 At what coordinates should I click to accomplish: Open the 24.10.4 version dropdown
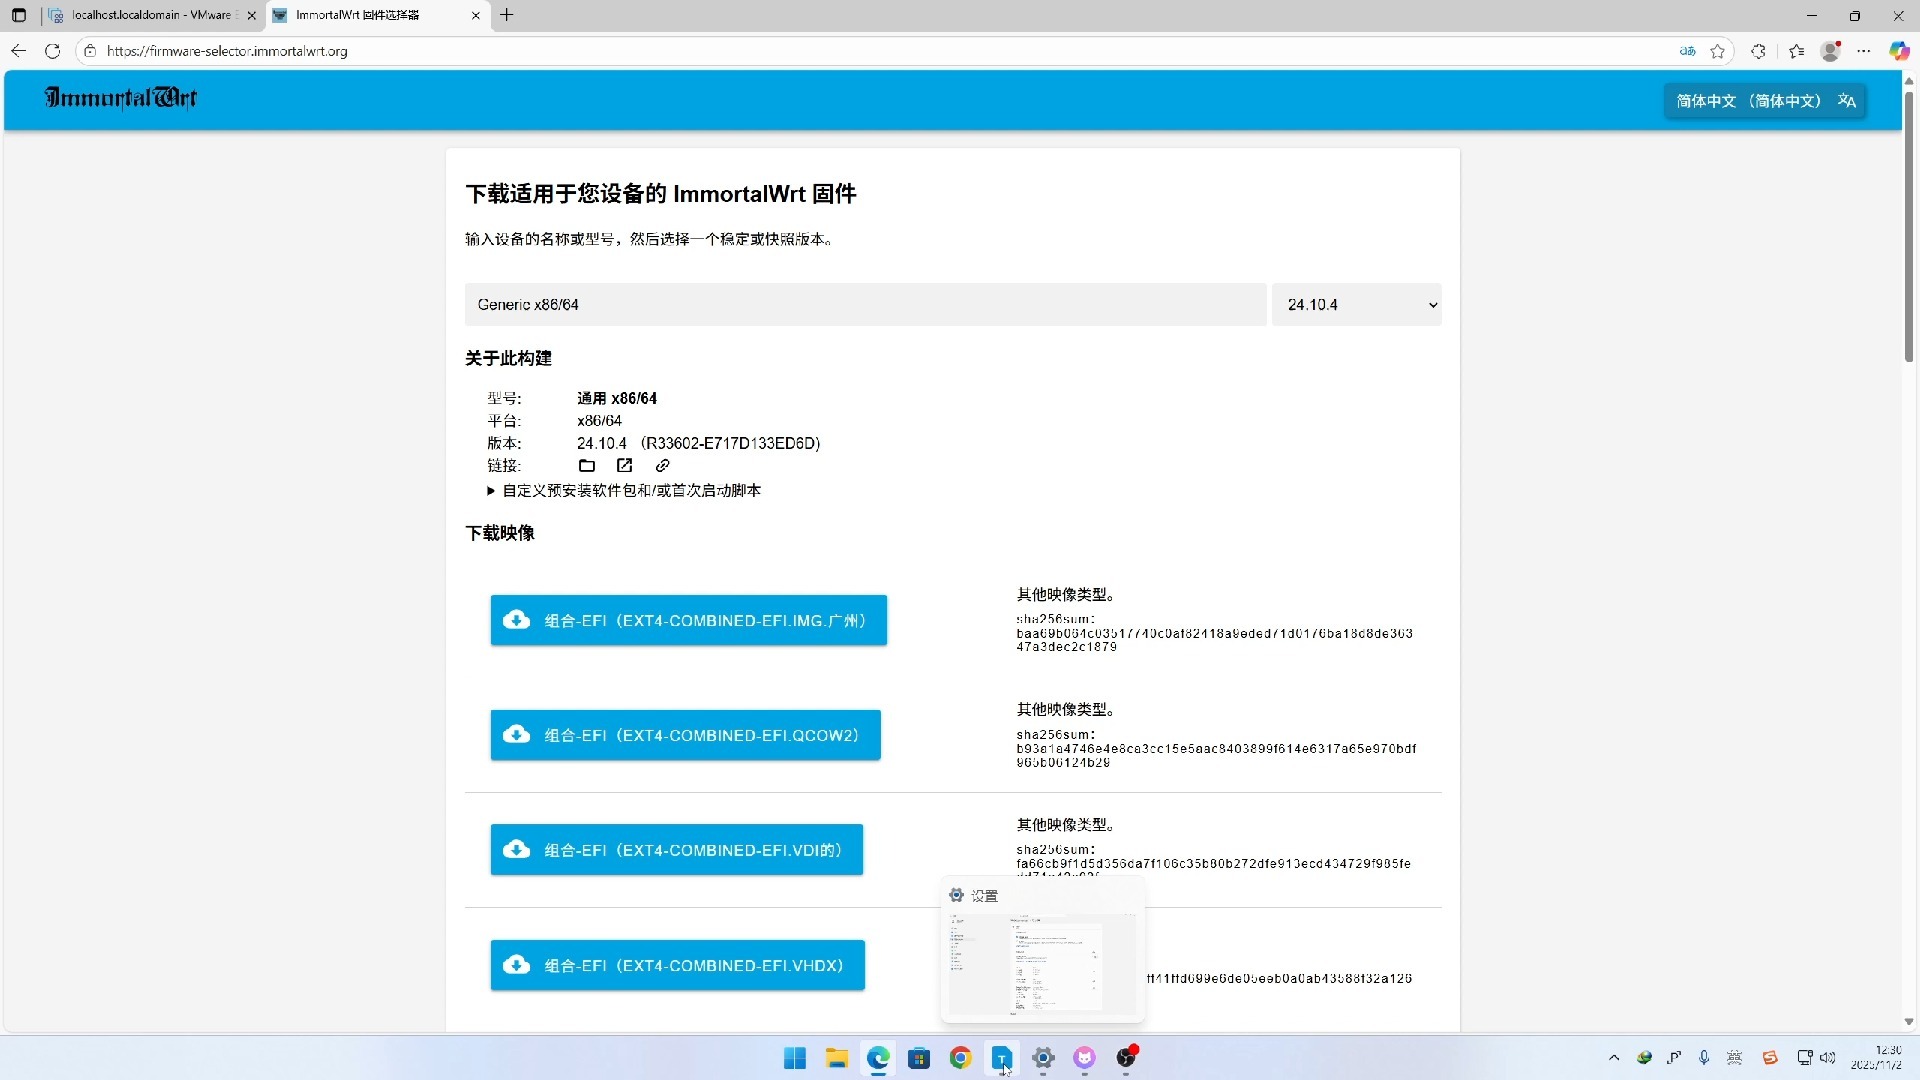(1356, 305)
